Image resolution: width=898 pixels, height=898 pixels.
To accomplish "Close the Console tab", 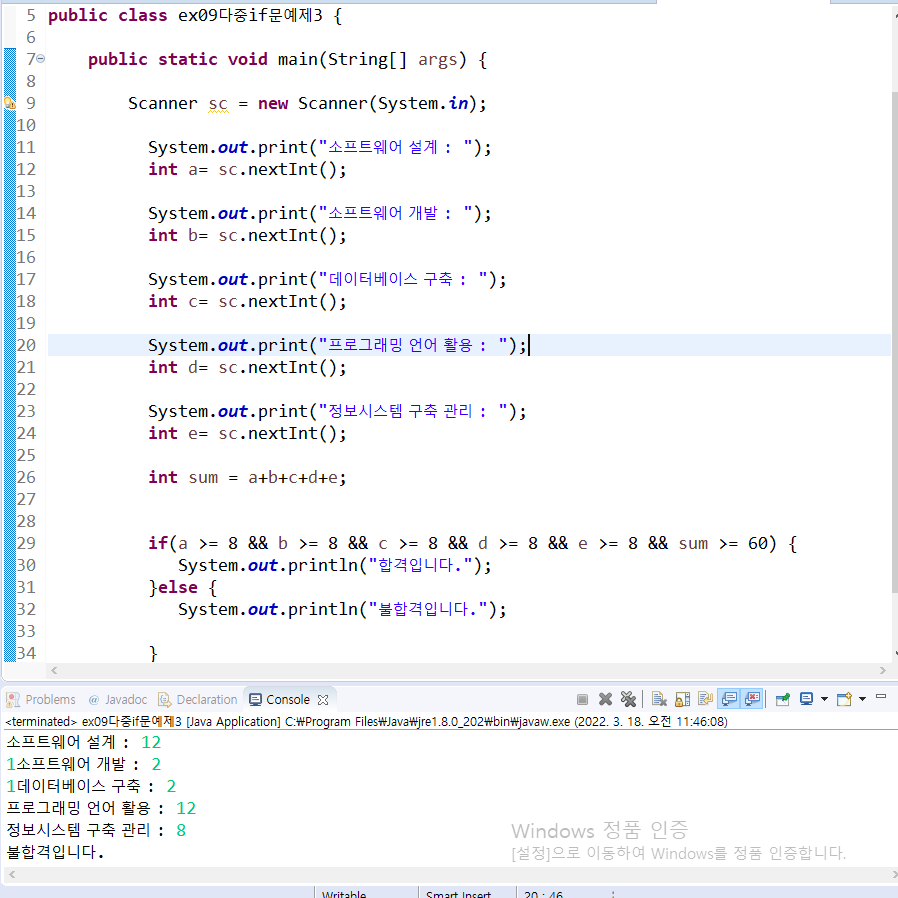I will point(323,700).
